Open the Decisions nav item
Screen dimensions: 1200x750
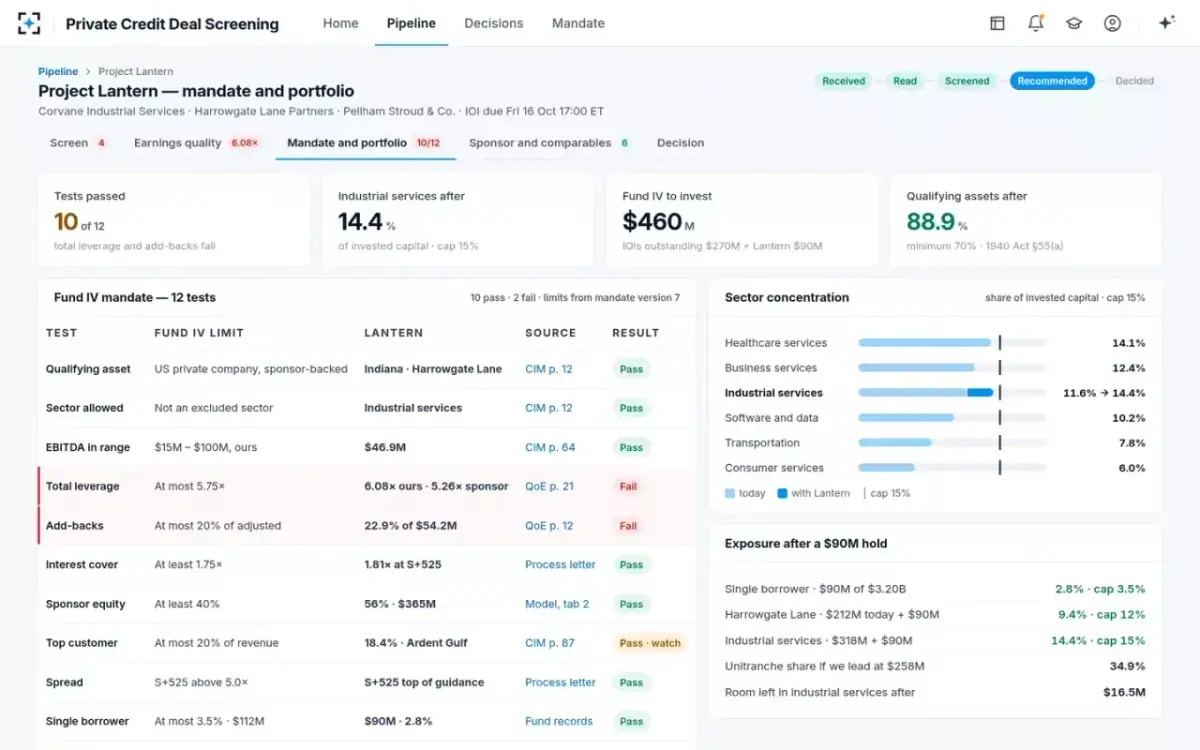click(494, 23)
